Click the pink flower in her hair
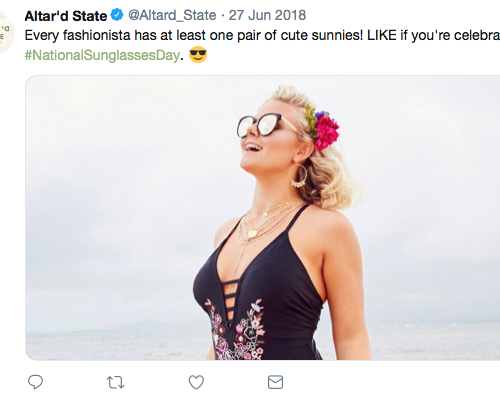Screen dimensions: 500x394 [x=326, y=132]
